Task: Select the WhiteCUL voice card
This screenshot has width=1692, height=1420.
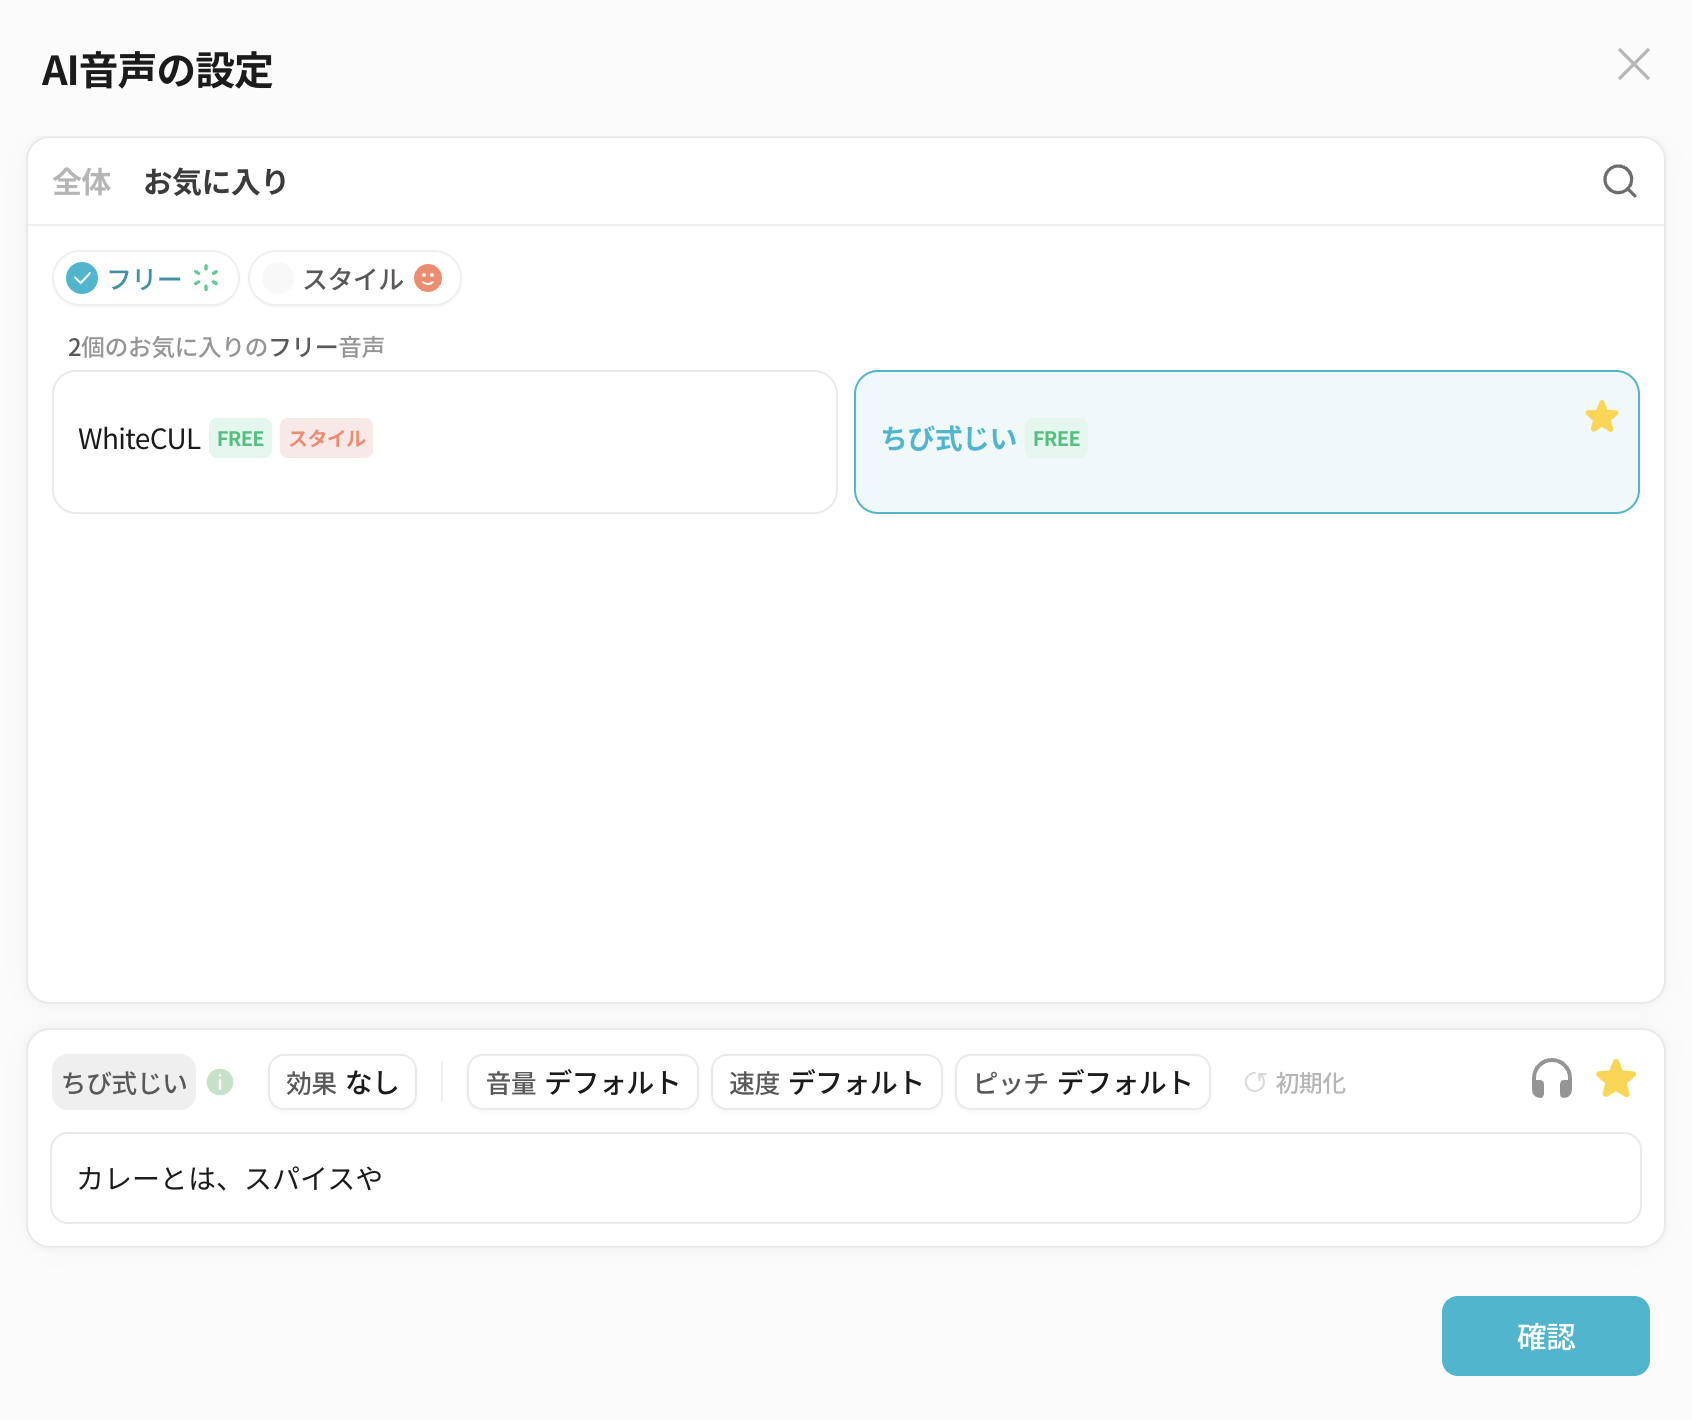Action: tap(445, 442)
